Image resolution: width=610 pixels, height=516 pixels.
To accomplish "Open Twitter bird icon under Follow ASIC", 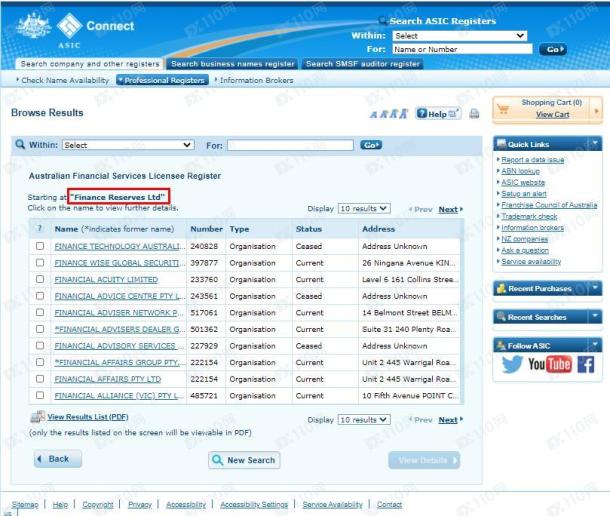I will (512, 365).
